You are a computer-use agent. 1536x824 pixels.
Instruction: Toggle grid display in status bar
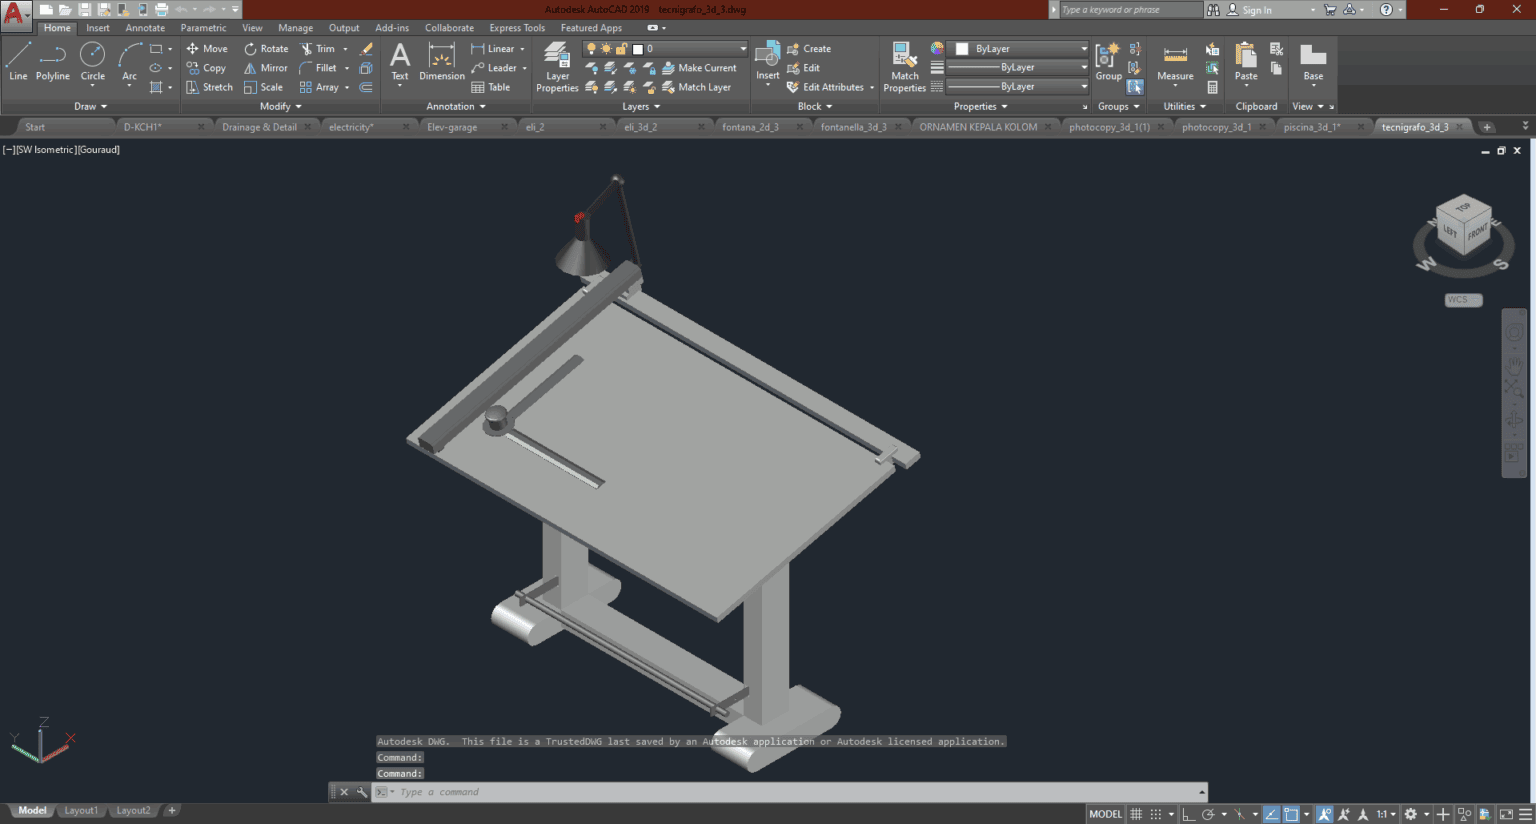1135,814
